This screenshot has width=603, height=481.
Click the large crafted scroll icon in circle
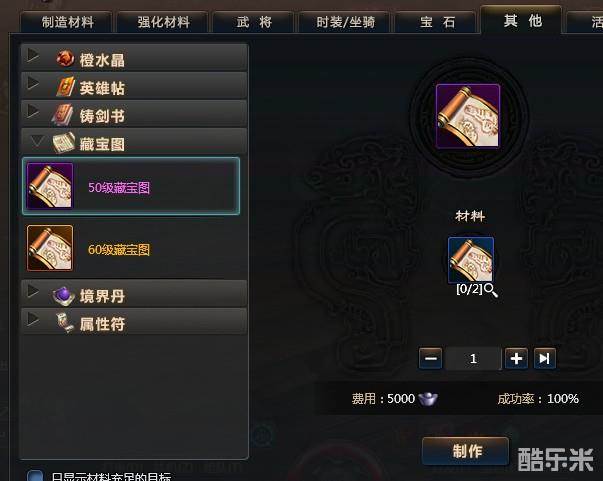click(468, 116)
